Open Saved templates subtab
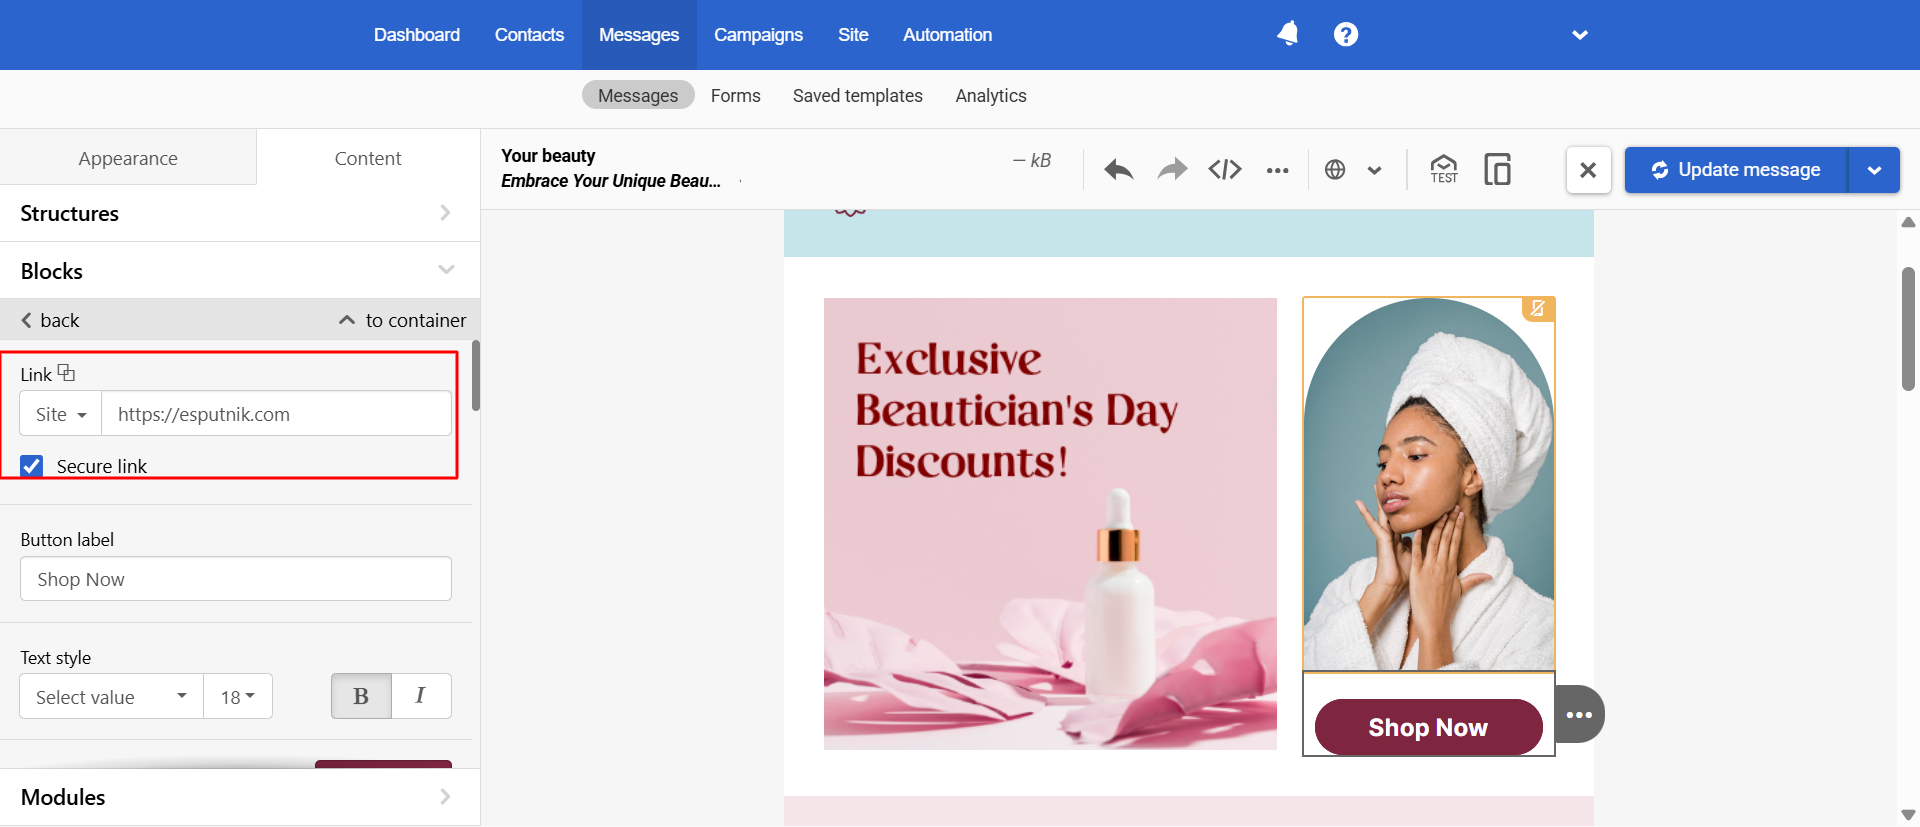The width and height of the screenshot is (1920, 827). coord(858,95)
